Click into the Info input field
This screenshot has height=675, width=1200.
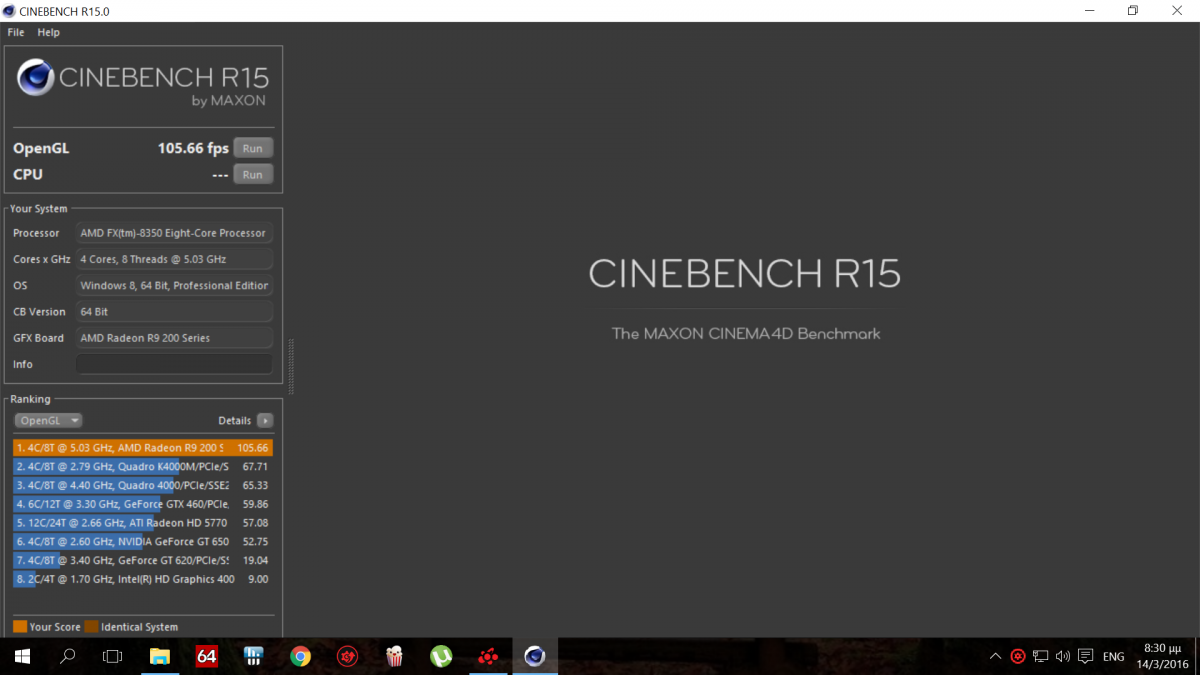pos(174,364)
